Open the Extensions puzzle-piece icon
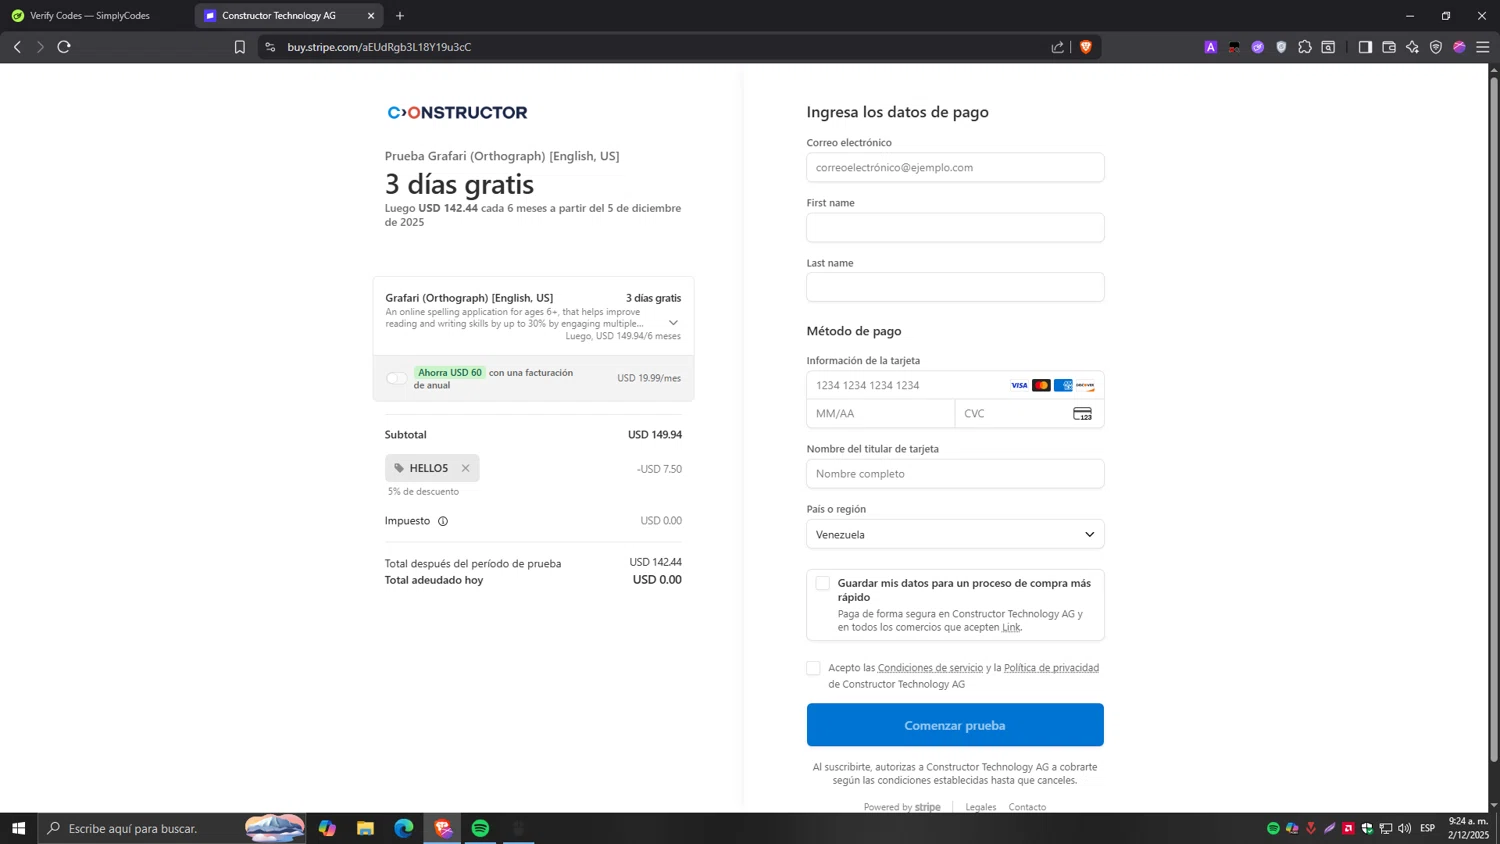This screenshot has width=1500, height=844. (1305, 47)
